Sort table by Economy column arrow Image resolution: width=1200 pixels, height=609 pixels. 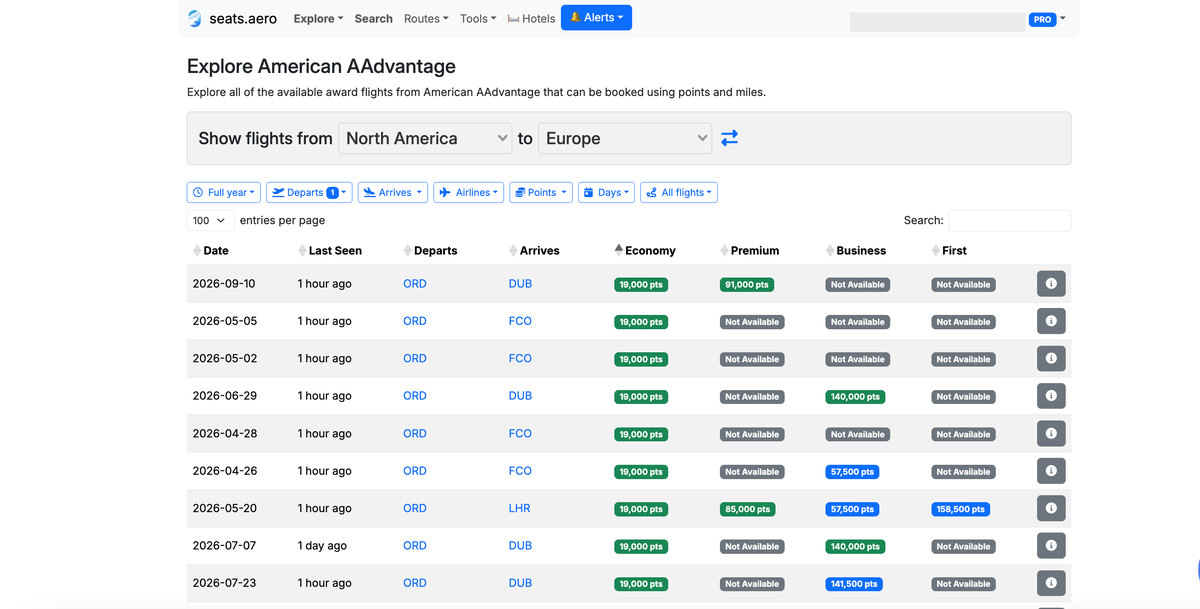[x=619, y=250]
